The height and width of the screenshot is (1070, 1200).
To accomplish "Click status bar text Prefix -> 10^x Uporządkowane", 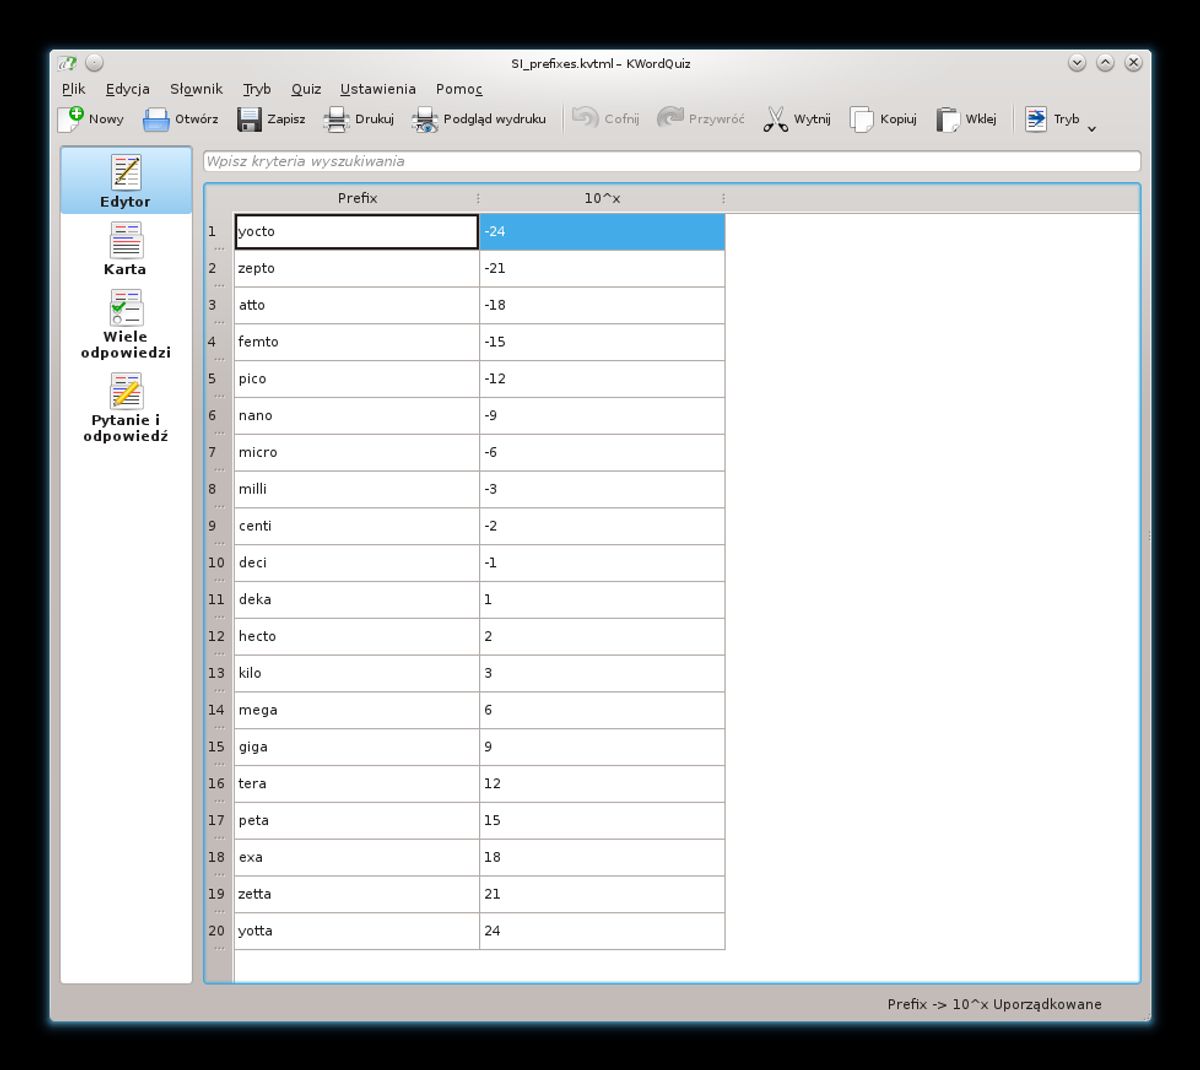I will coord(994,1004).
